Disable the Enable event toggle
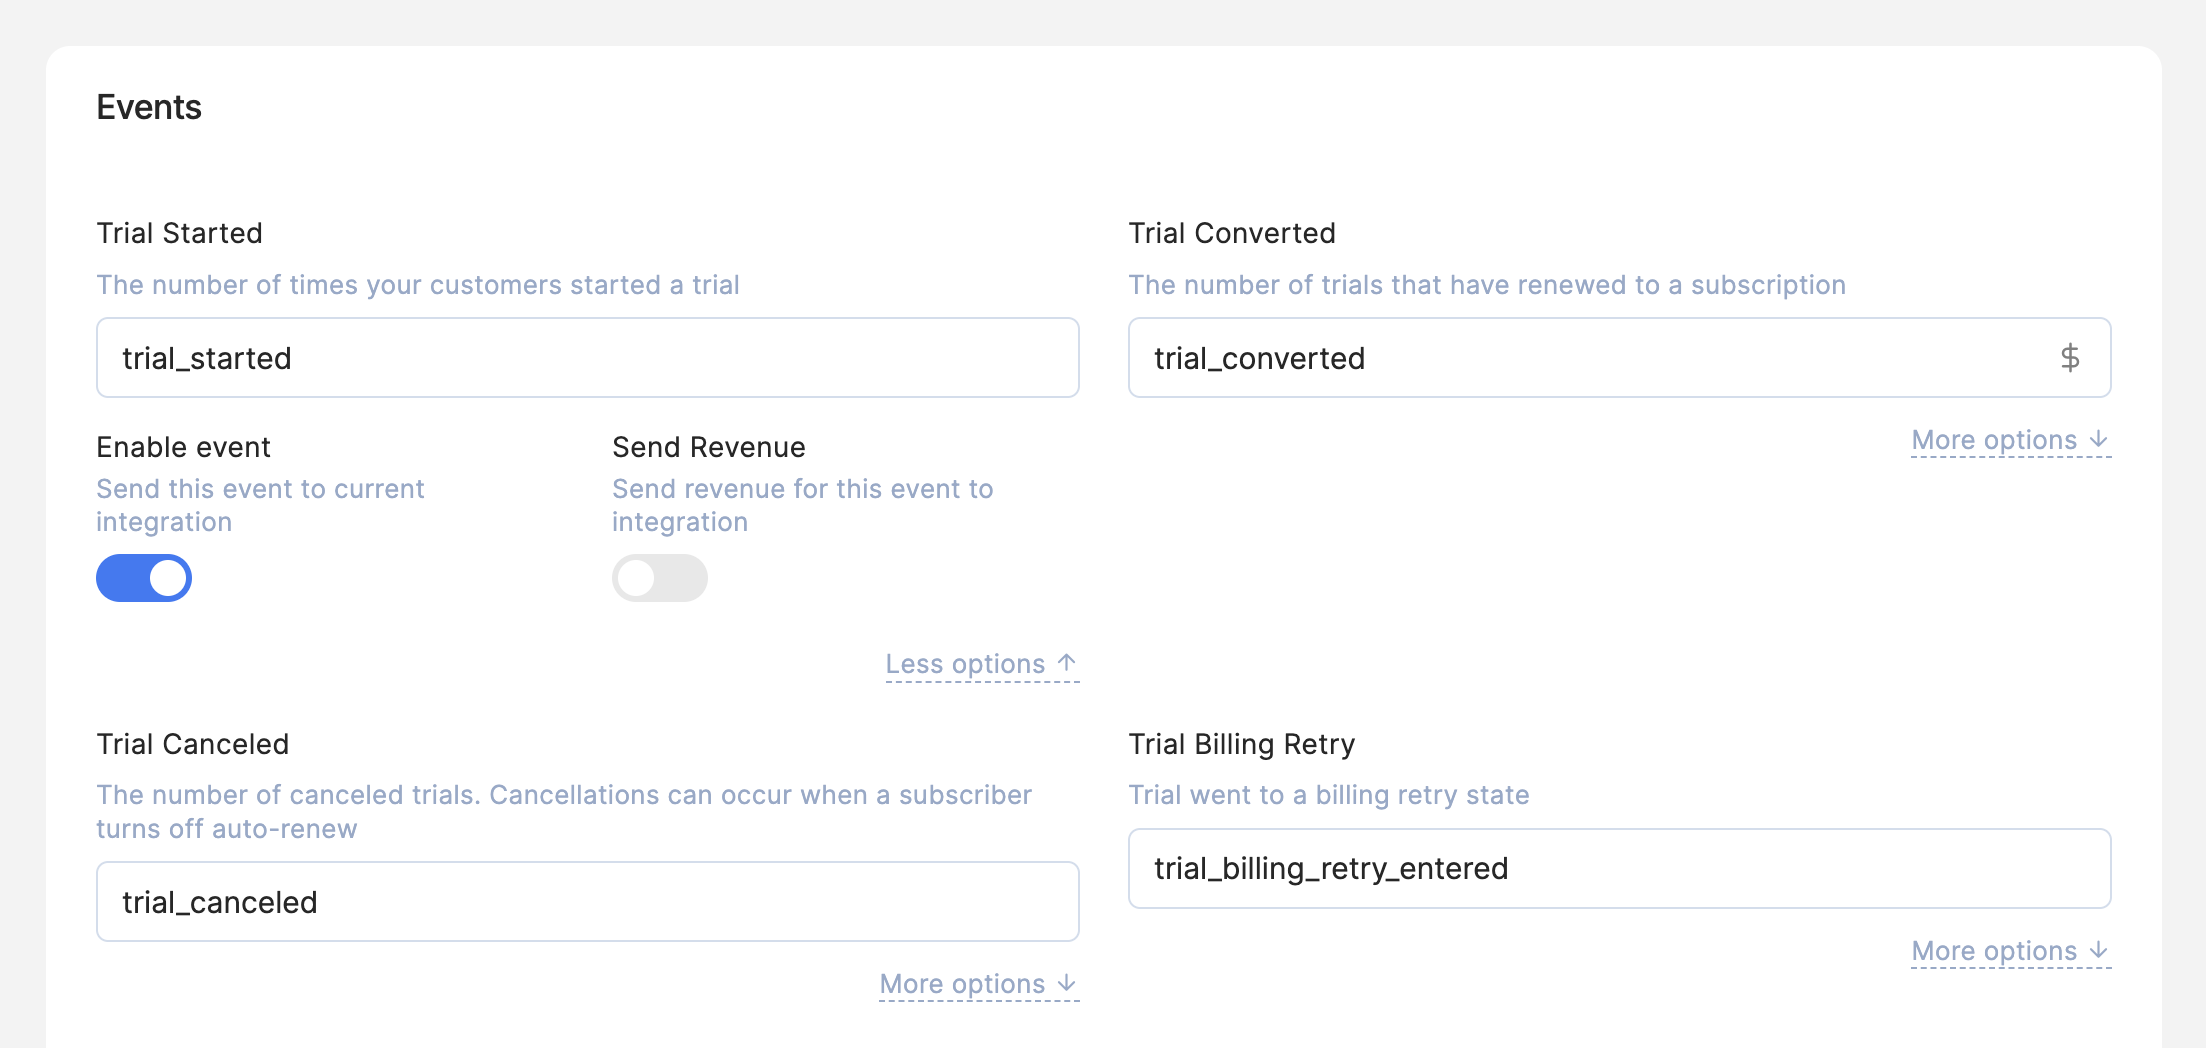This screenshot has width=2206, height=1048. click(144, 578)
